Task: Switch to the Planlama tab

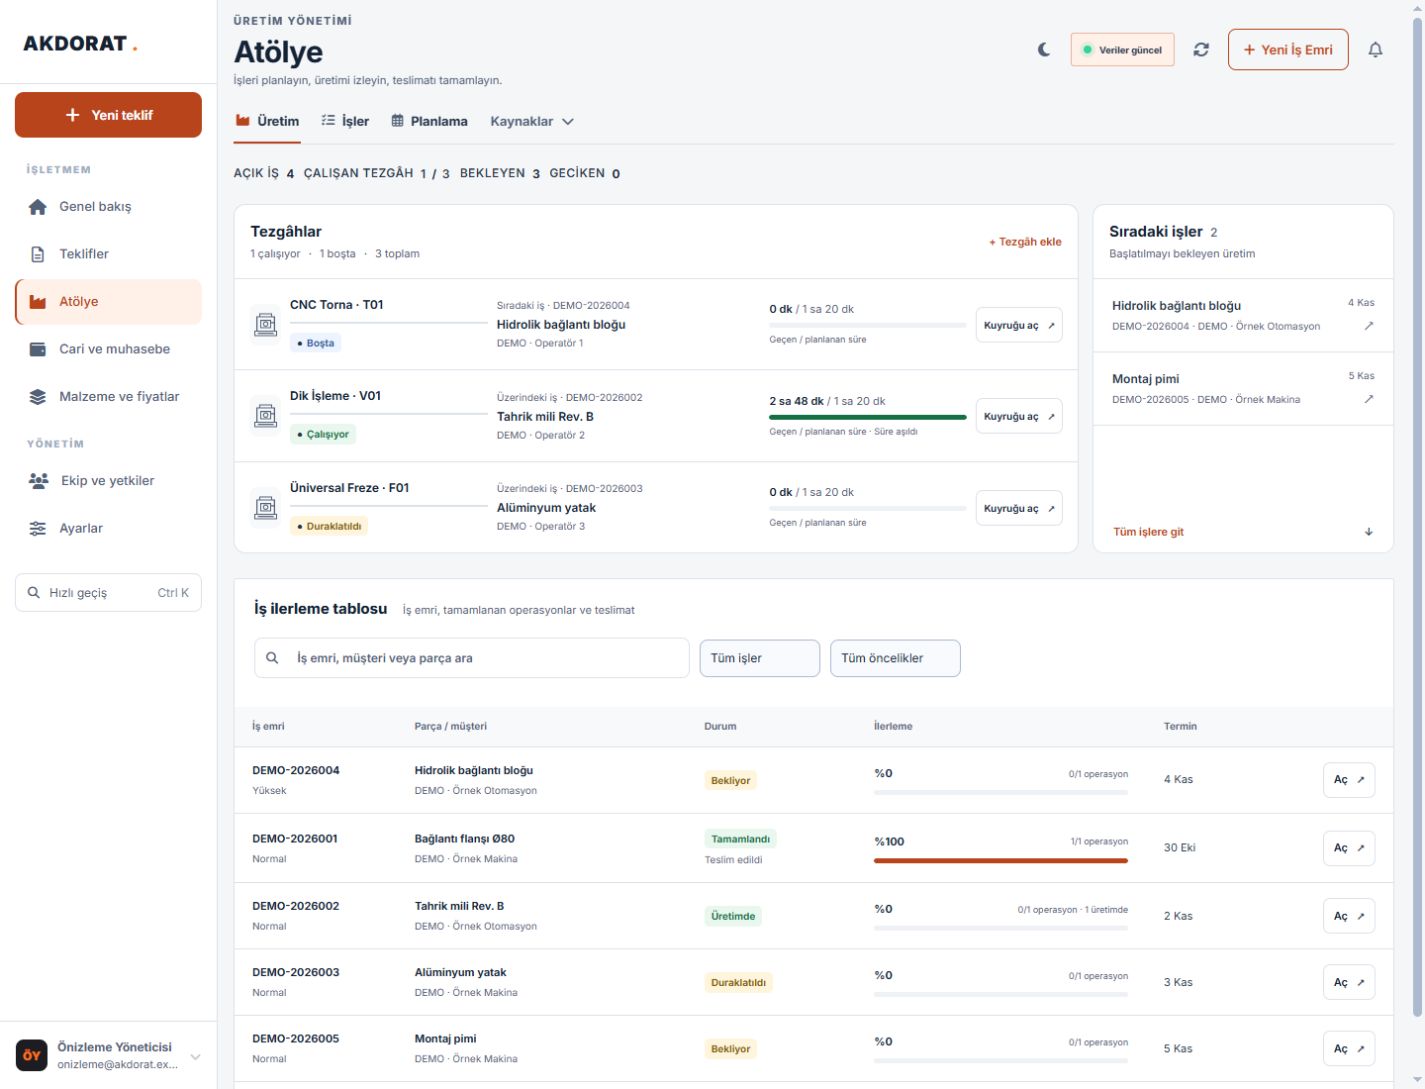Action: click(x=429, y=121)
